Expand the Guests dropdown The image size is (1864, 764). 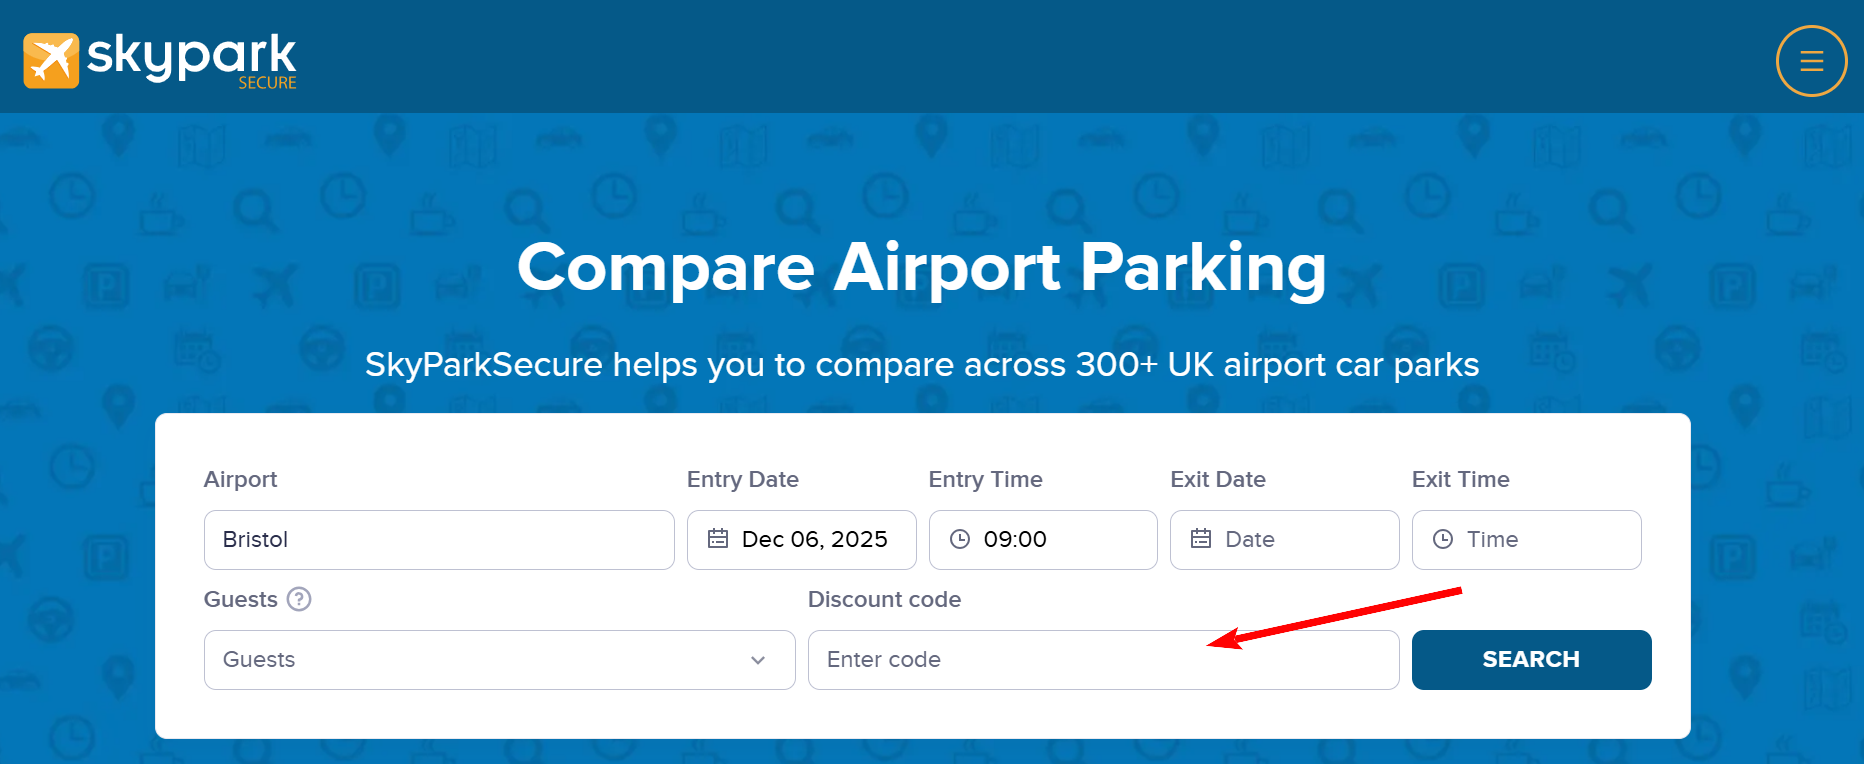(757, 660)
